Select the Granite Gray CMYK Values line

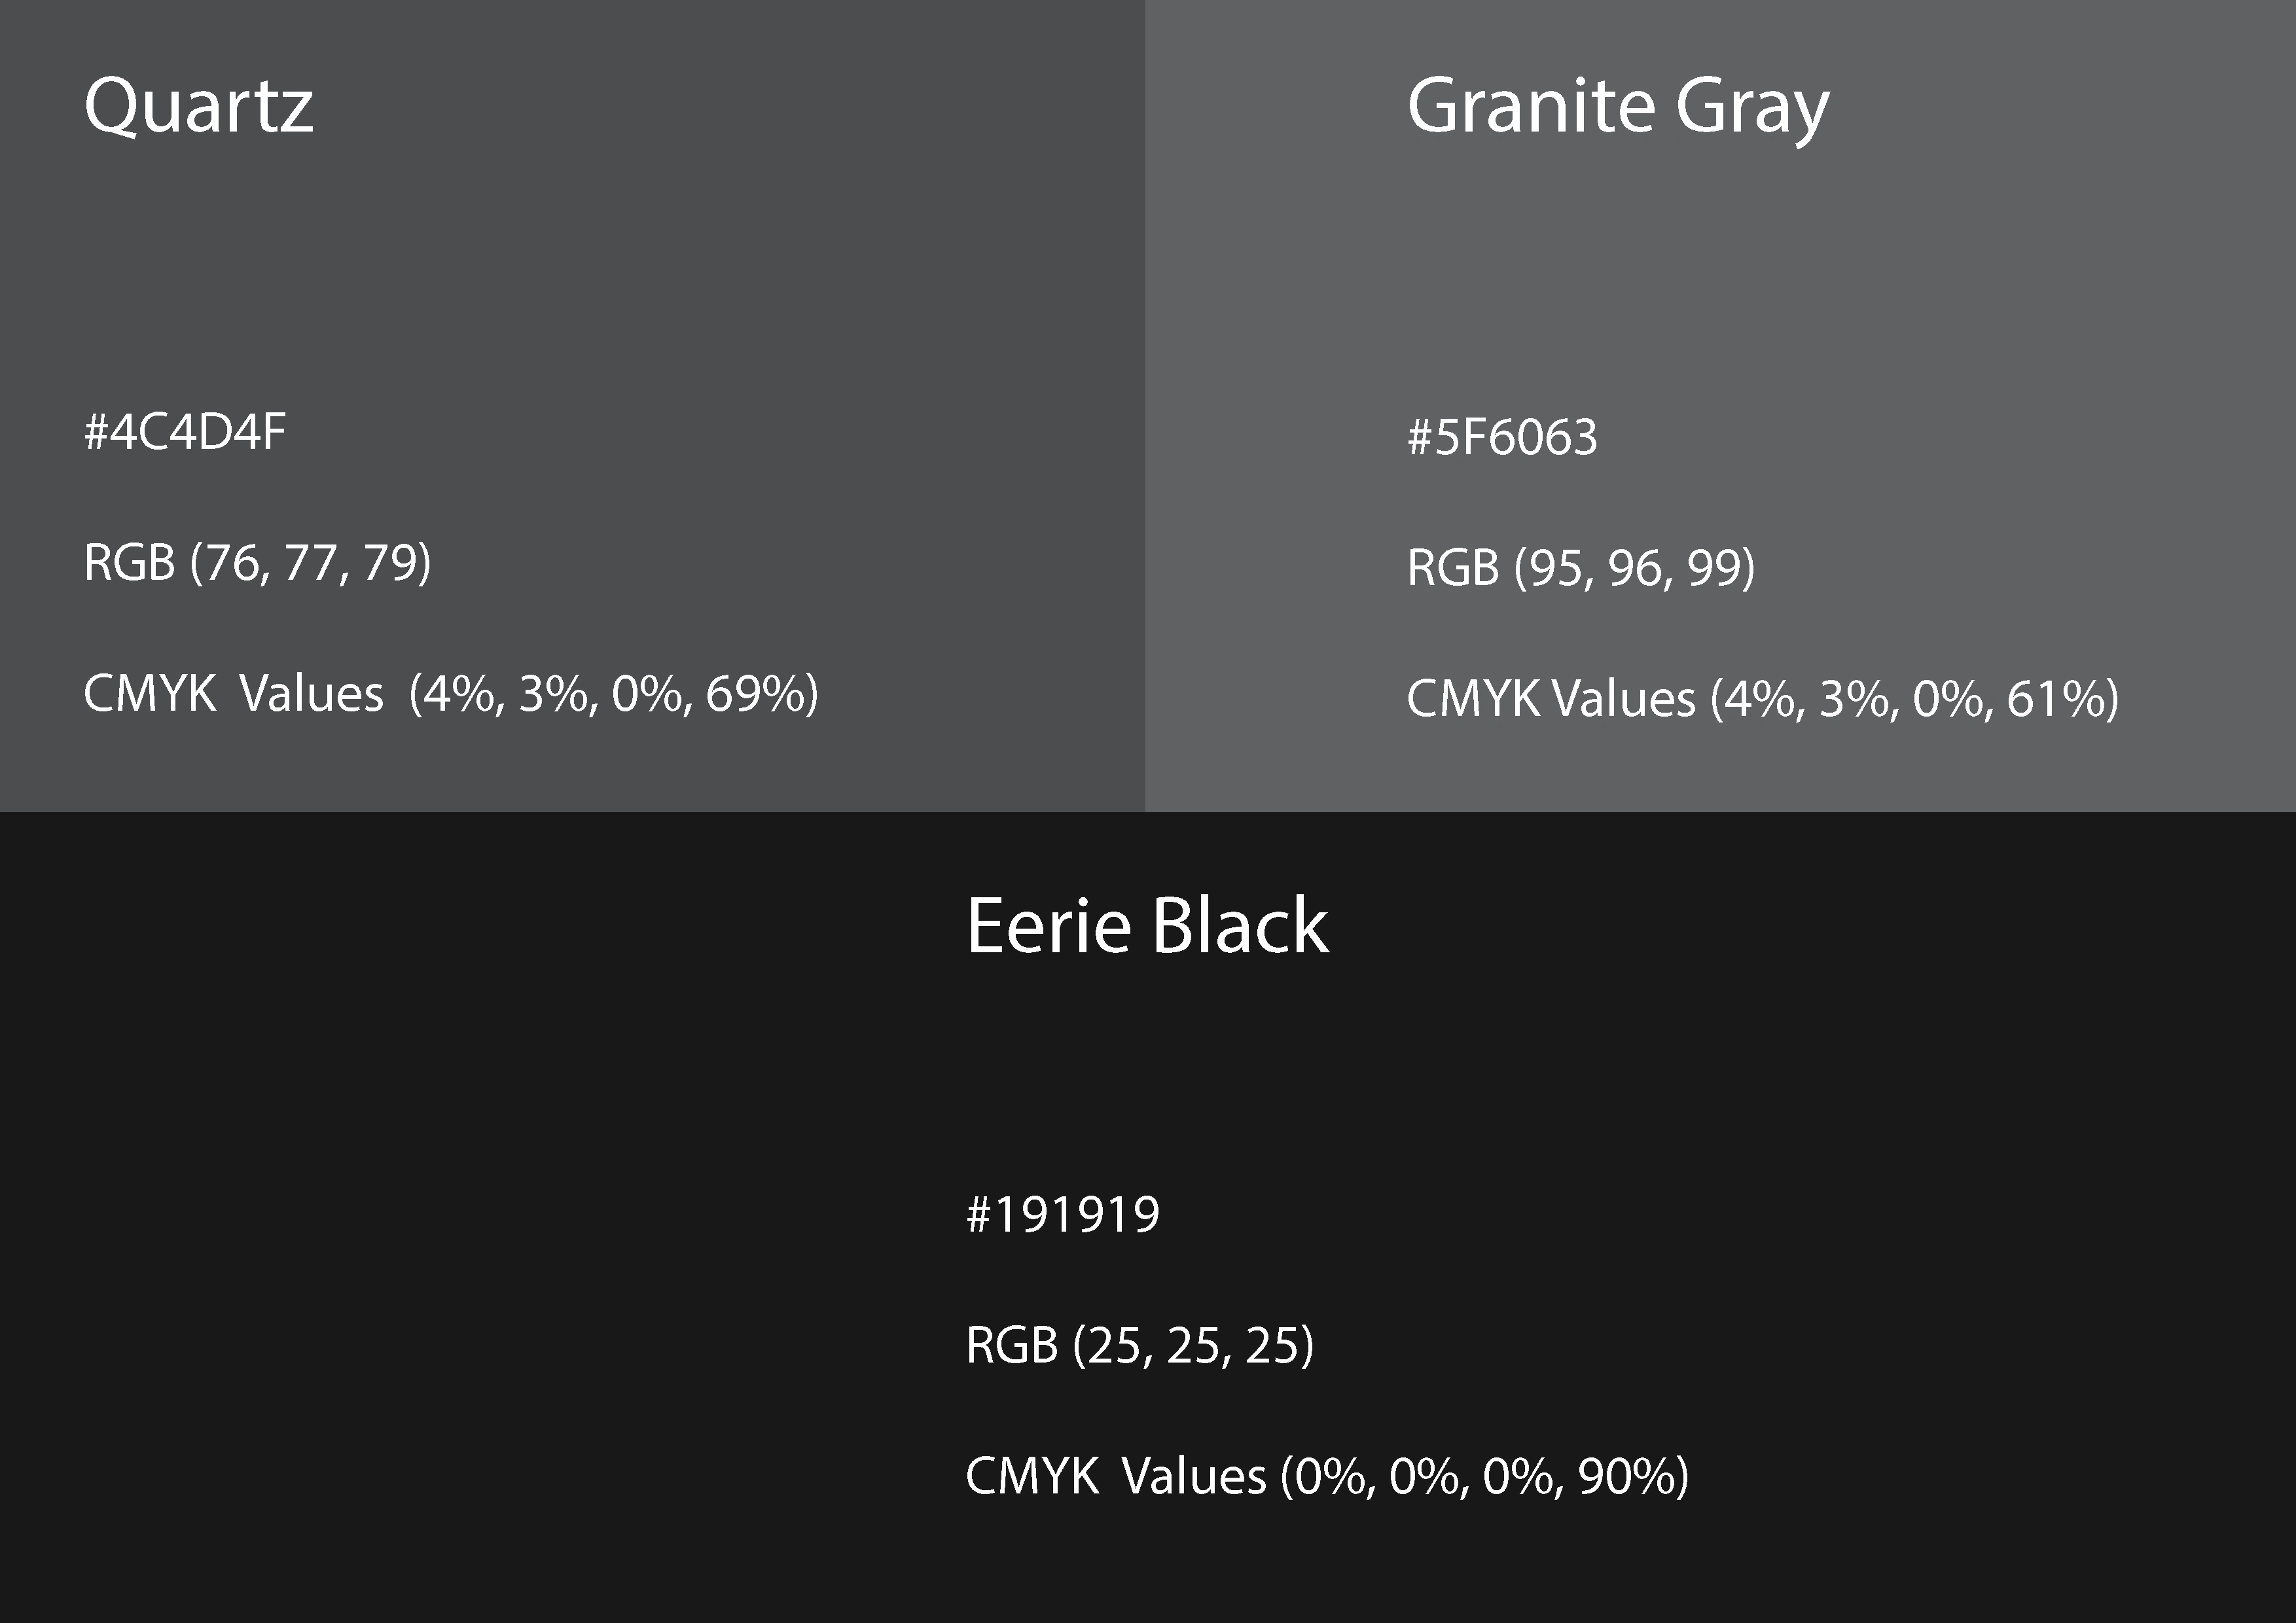(x=1762, y=699)
